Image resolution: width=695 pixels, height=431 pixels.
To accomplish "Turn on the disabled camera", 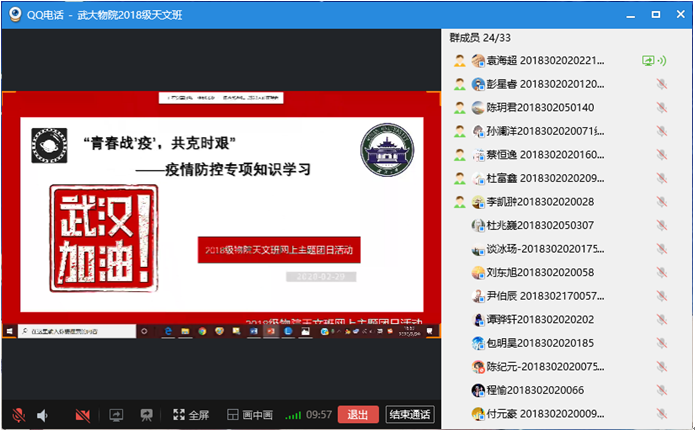I will (82, 415).
